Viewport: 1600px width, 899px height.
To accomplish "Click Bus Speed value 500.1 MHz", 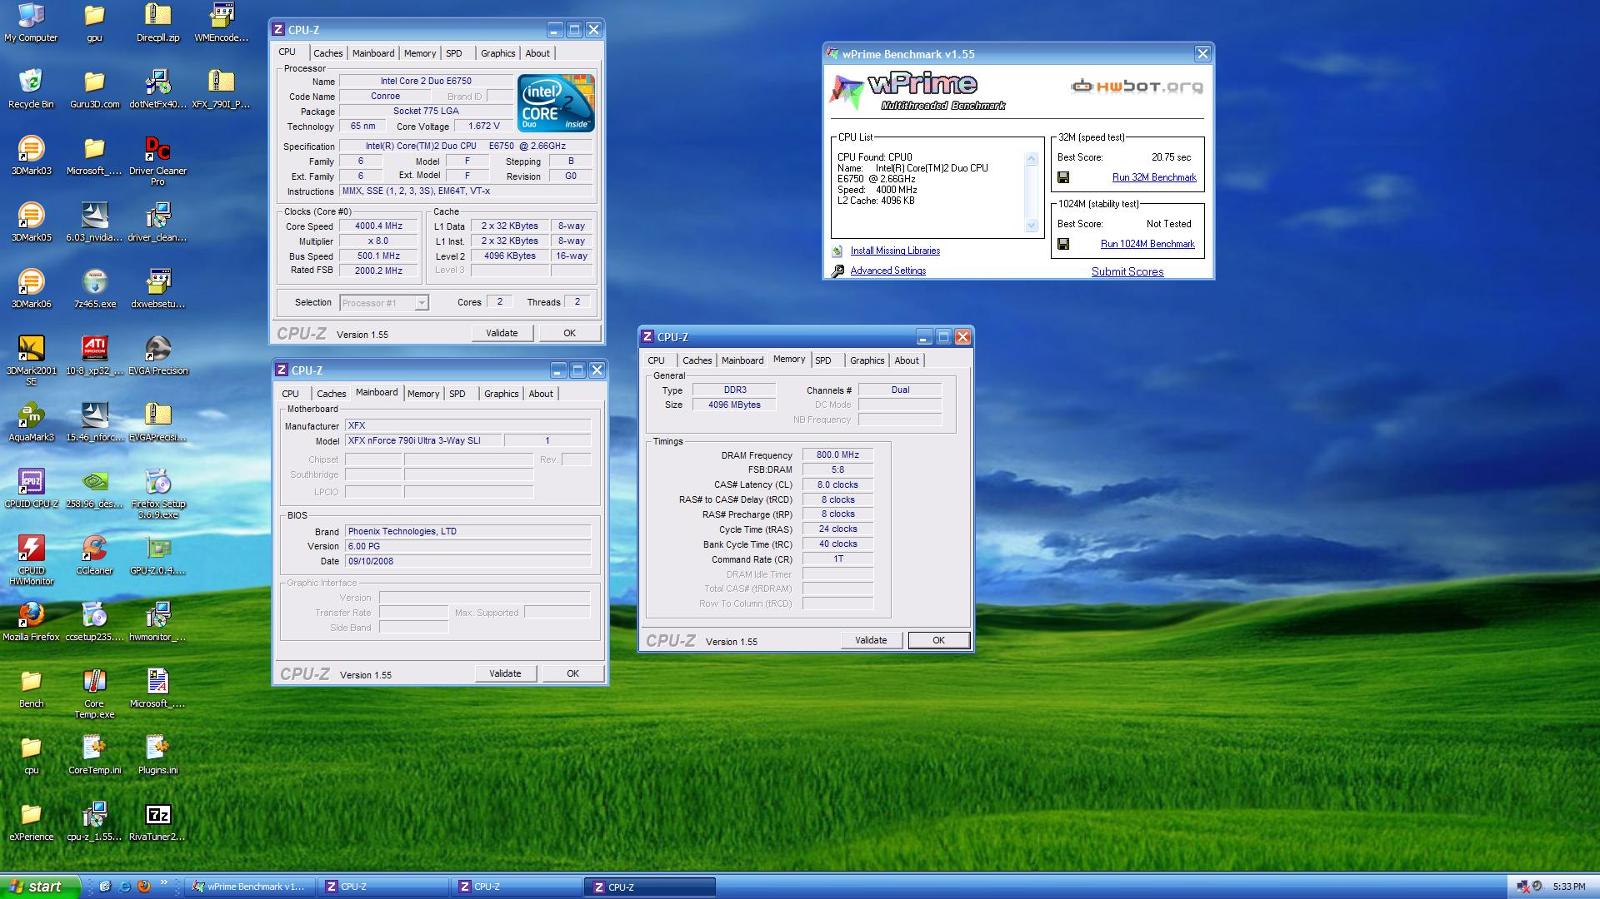I will coord(378,256).
